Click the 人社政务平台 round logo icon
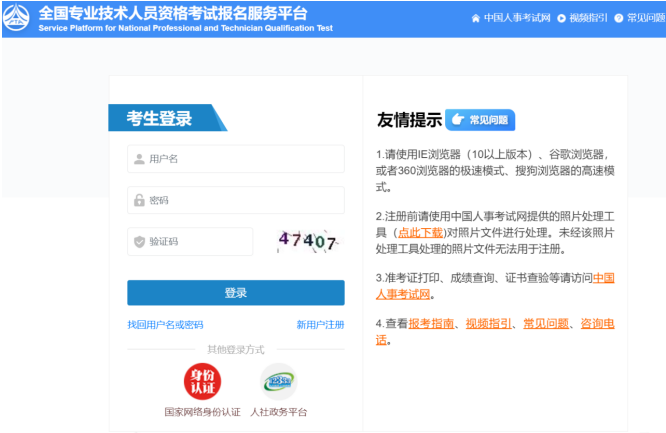This screenshot has height=433, width=666. tap(278, 381)
